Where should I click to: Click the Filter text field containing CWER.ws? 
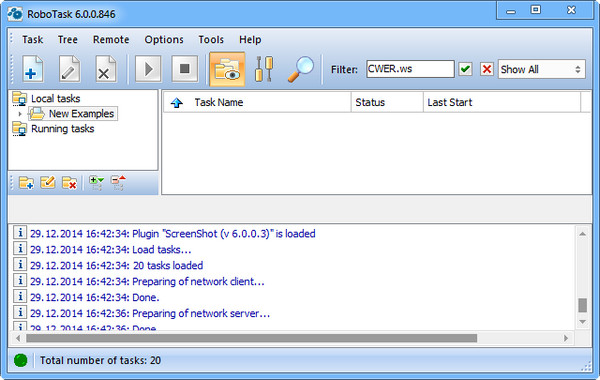(x=410, y=69)
